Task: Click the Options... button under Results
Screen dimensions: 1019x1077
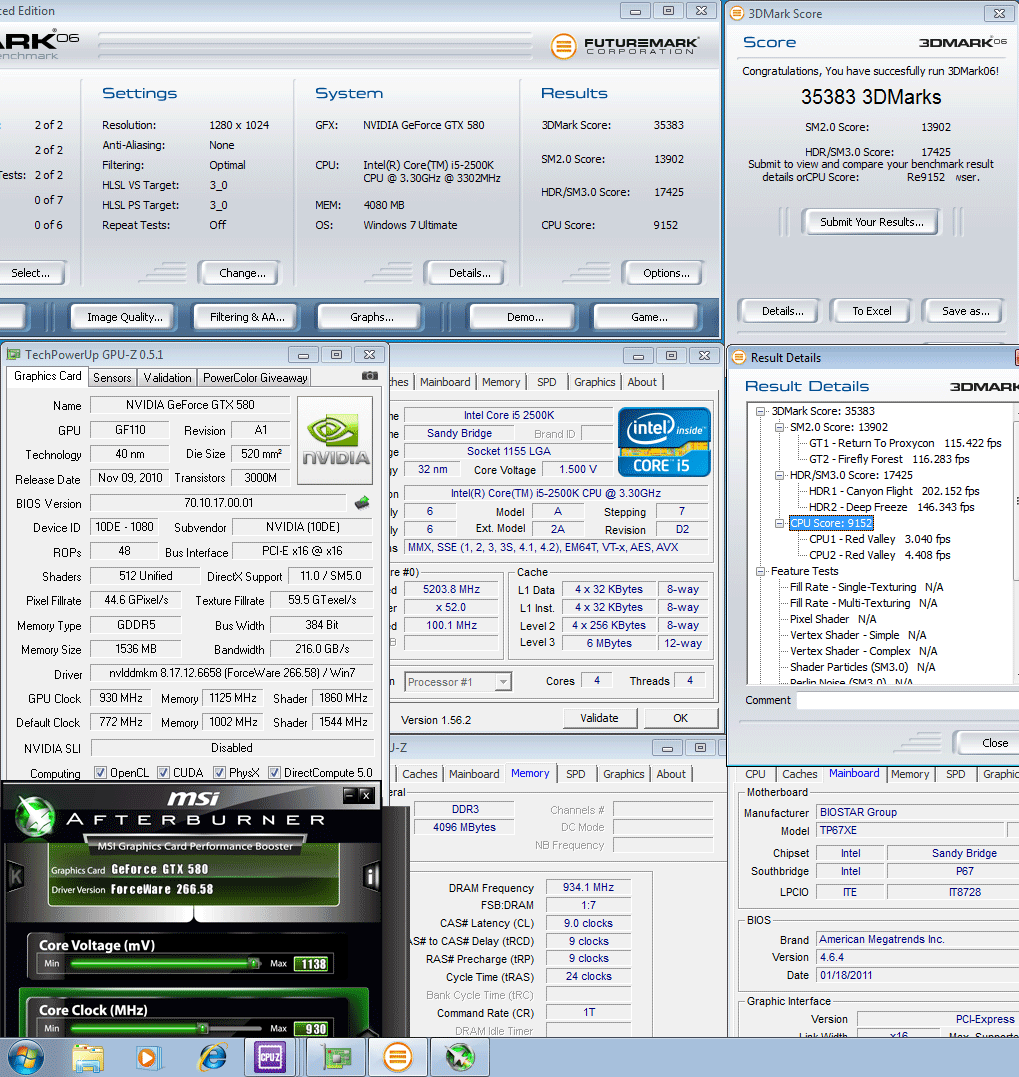Action: tap(665, 273)
